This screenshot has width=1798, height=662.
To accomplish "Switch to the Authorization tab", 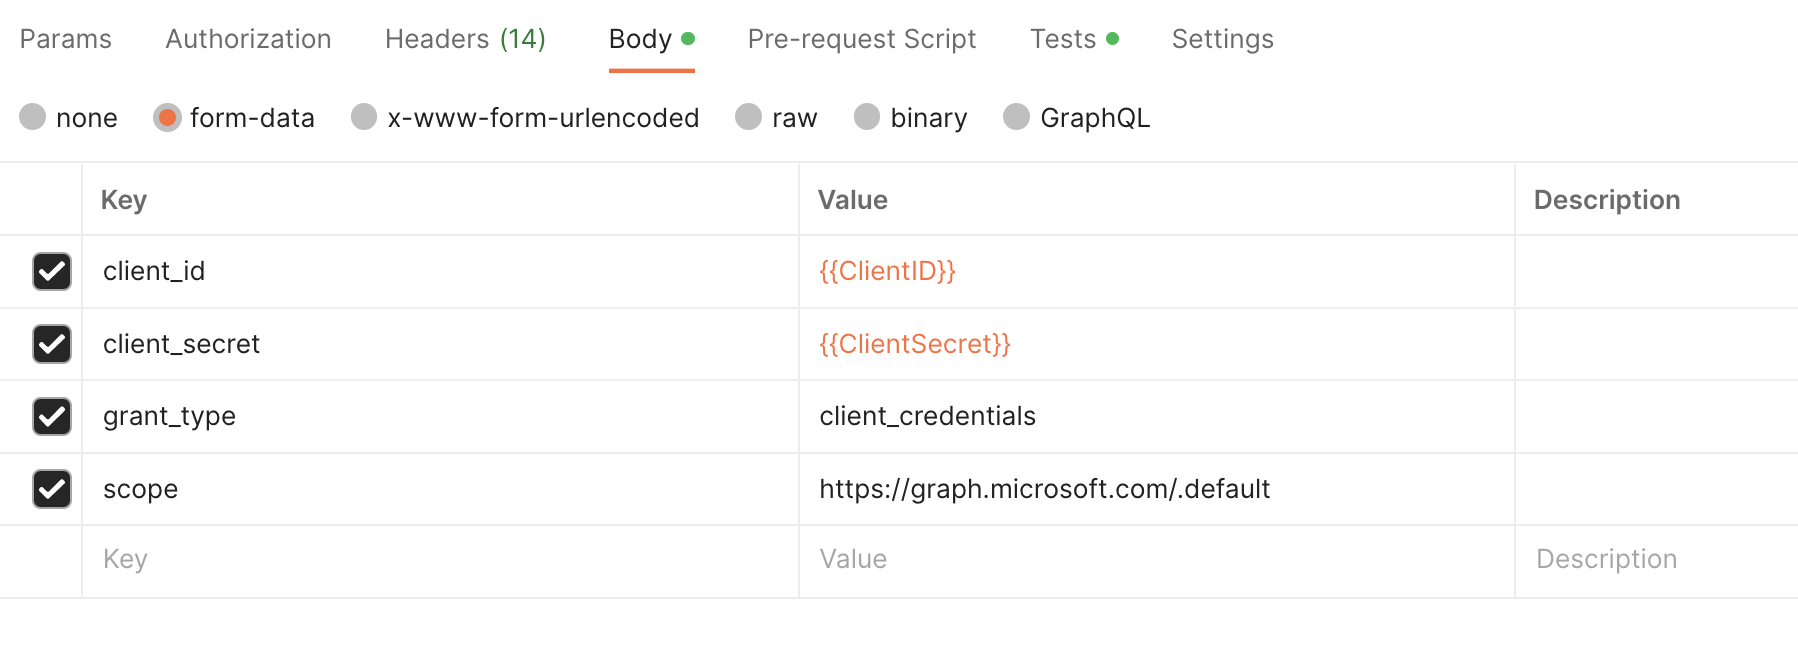I will tap(248, 39).
